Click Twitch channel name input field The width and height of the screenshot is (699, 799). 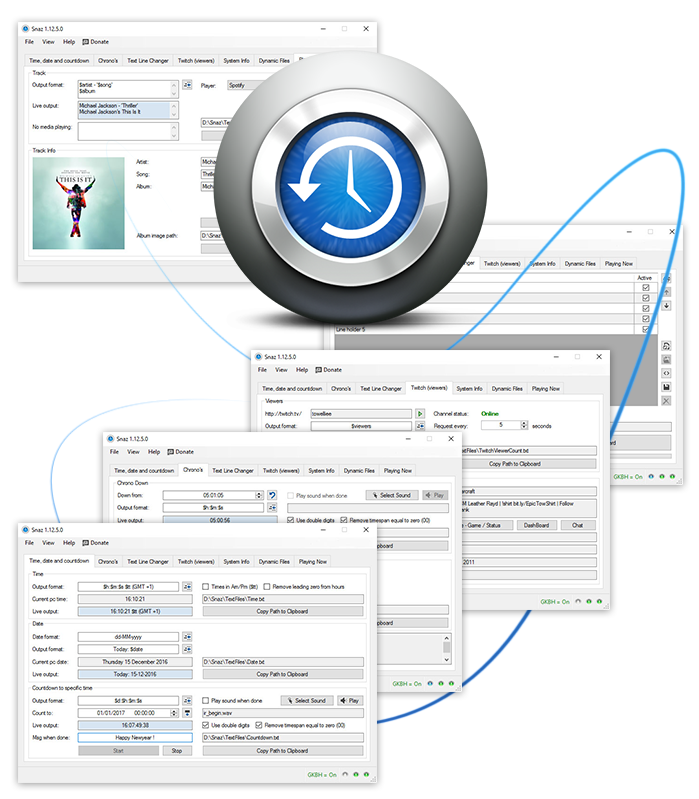tap(361, 414)
